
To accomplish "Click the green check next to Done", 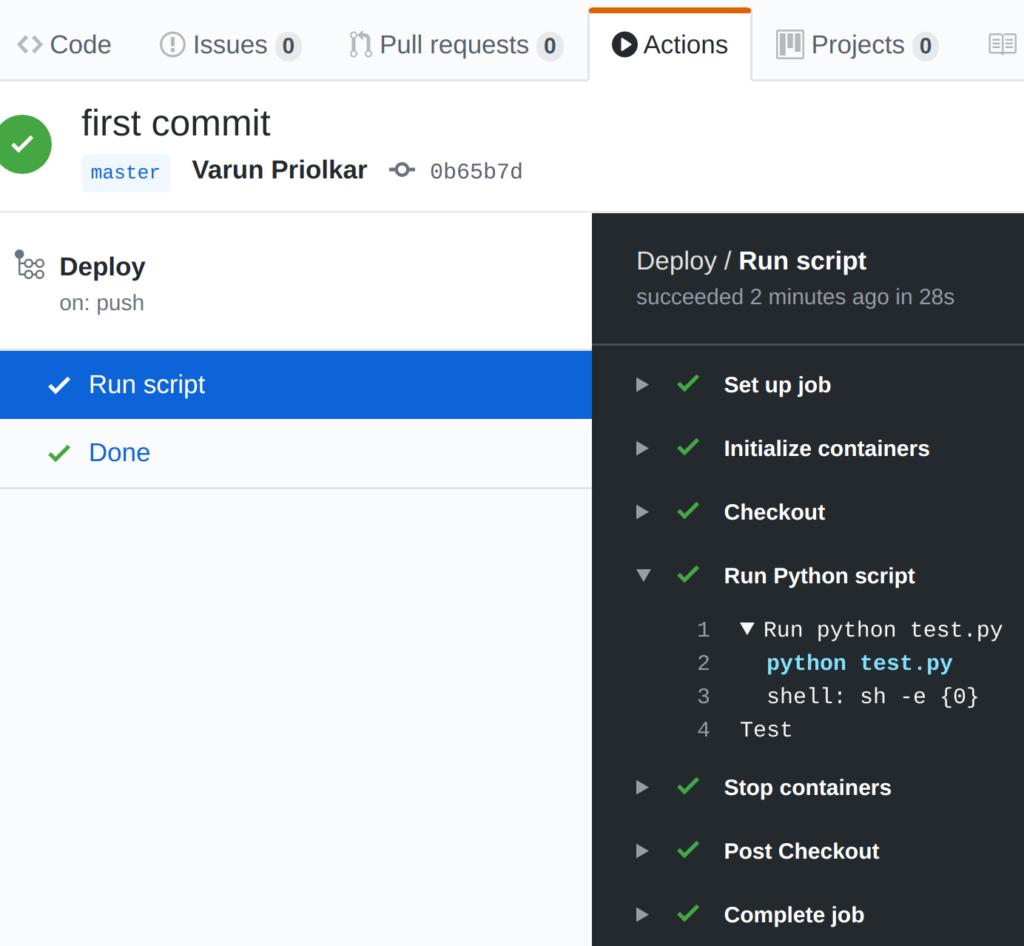I will tap(59, 452).
